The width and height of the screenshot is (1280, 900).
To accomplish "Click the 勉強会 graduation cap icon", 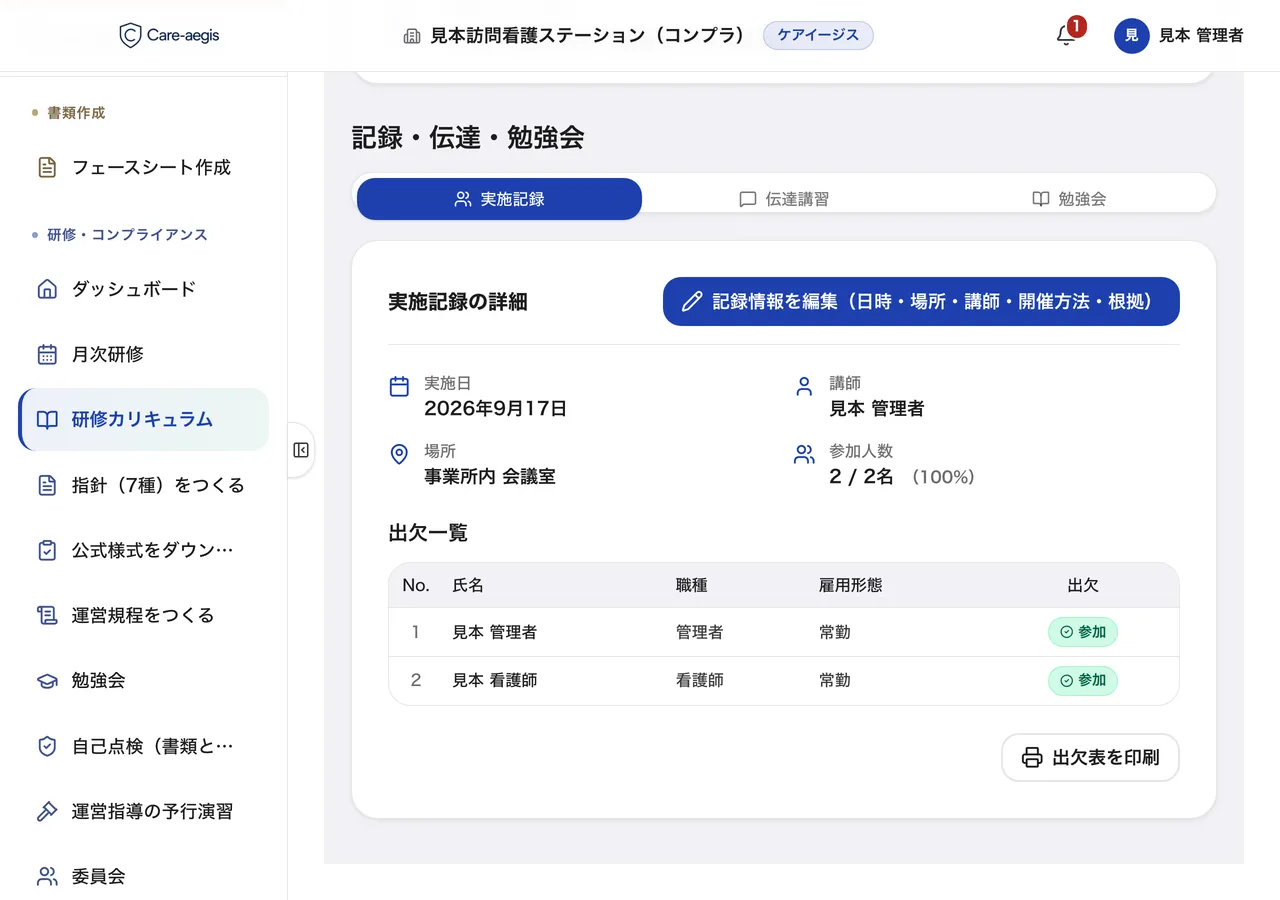I will click(47, 681).
